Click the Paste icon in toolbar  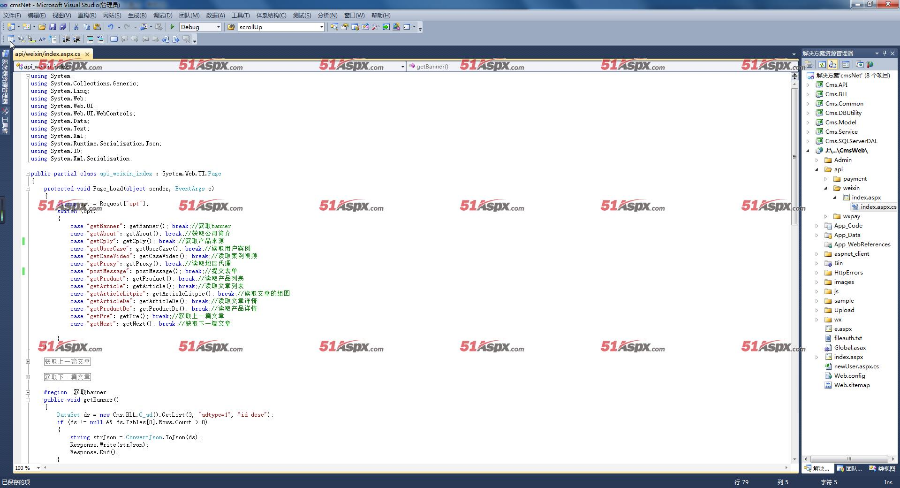pyautogui.click(x=97, y=27)
